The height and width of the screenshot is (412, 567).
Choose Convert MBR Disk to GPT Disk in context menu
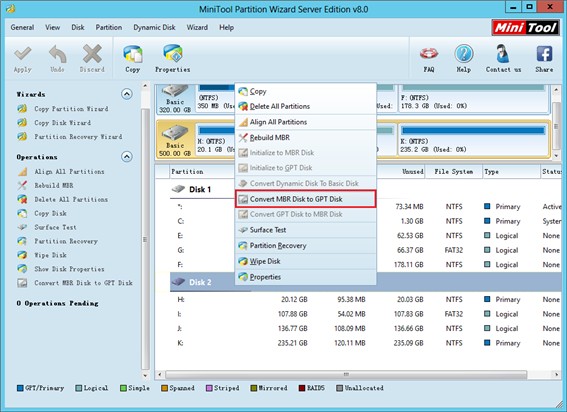[306, 199]
